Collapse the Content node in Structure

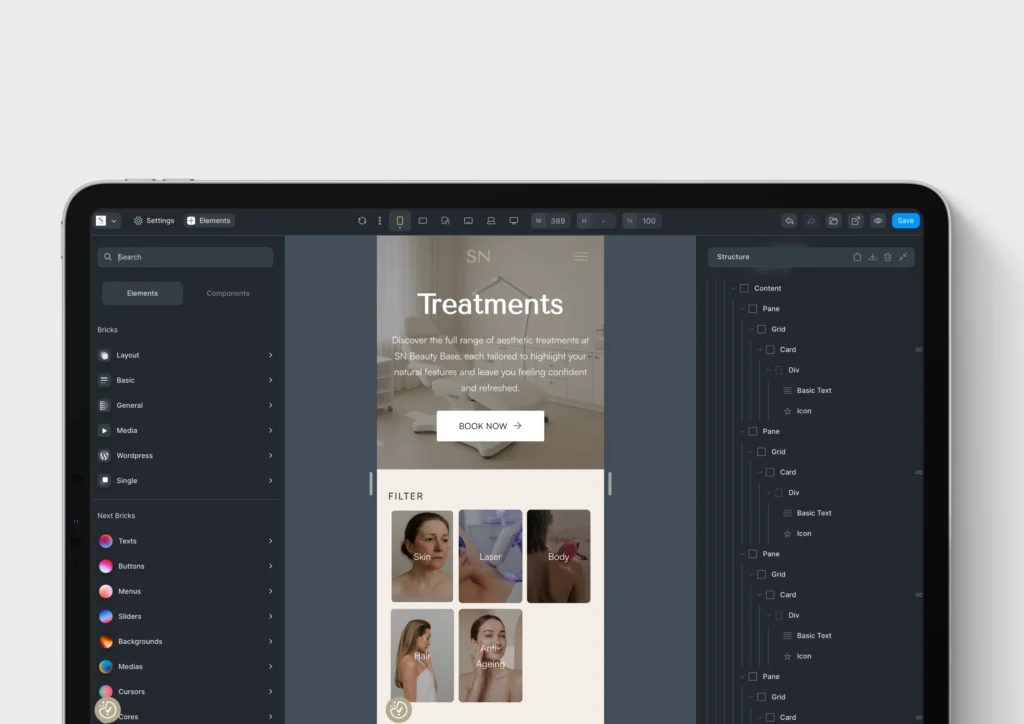[x=733, y=288]
